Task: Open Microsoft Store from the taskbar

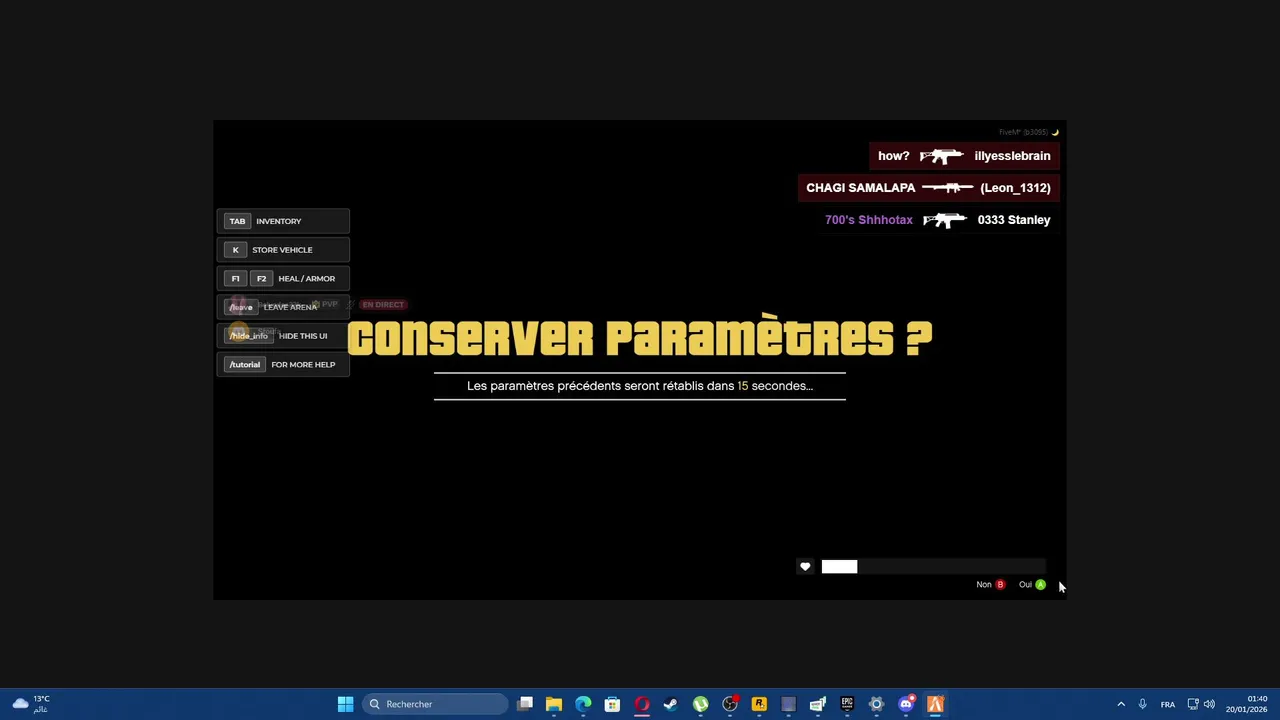Action: pos(612,704)
